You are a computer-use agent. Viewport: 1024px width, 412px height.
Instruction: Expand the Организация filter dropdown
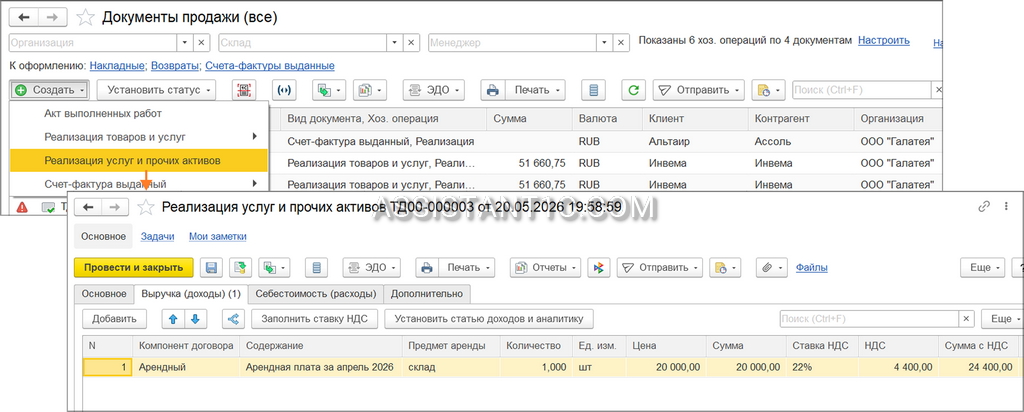pos(185,42)
